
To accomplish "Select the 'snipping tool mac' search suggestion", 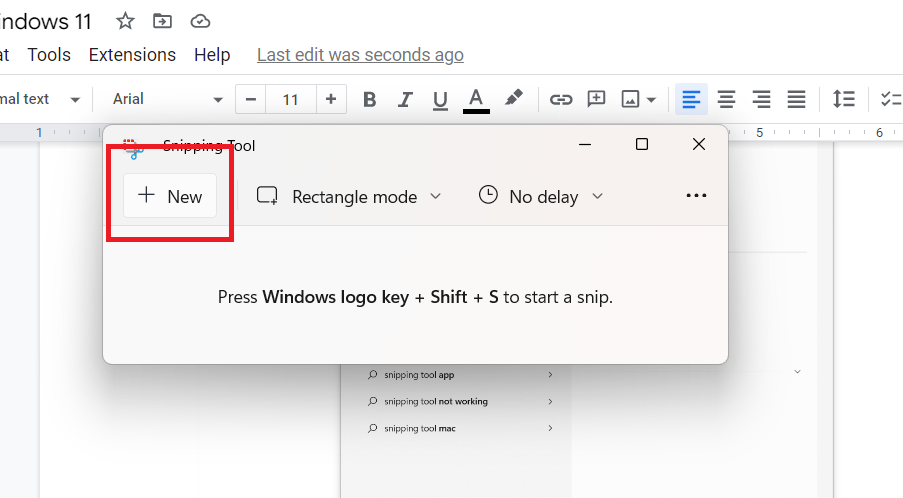I will tap(420, 428).
